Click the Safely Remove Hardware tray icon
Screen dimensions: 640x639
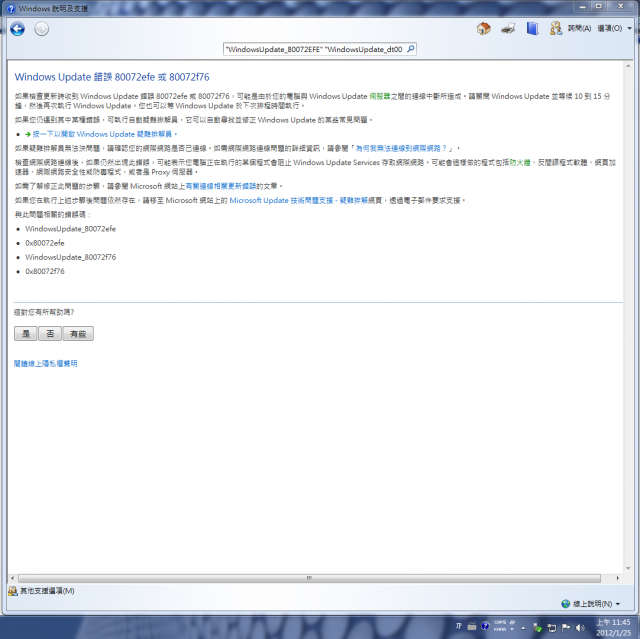(538, 628)
